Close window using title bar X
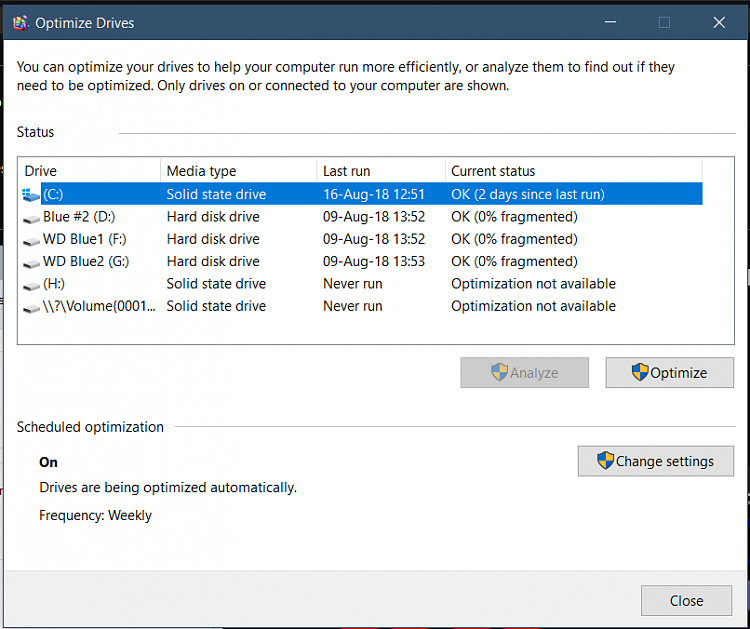The width and height of the screenshot is (750, 629). coord(719,22)
